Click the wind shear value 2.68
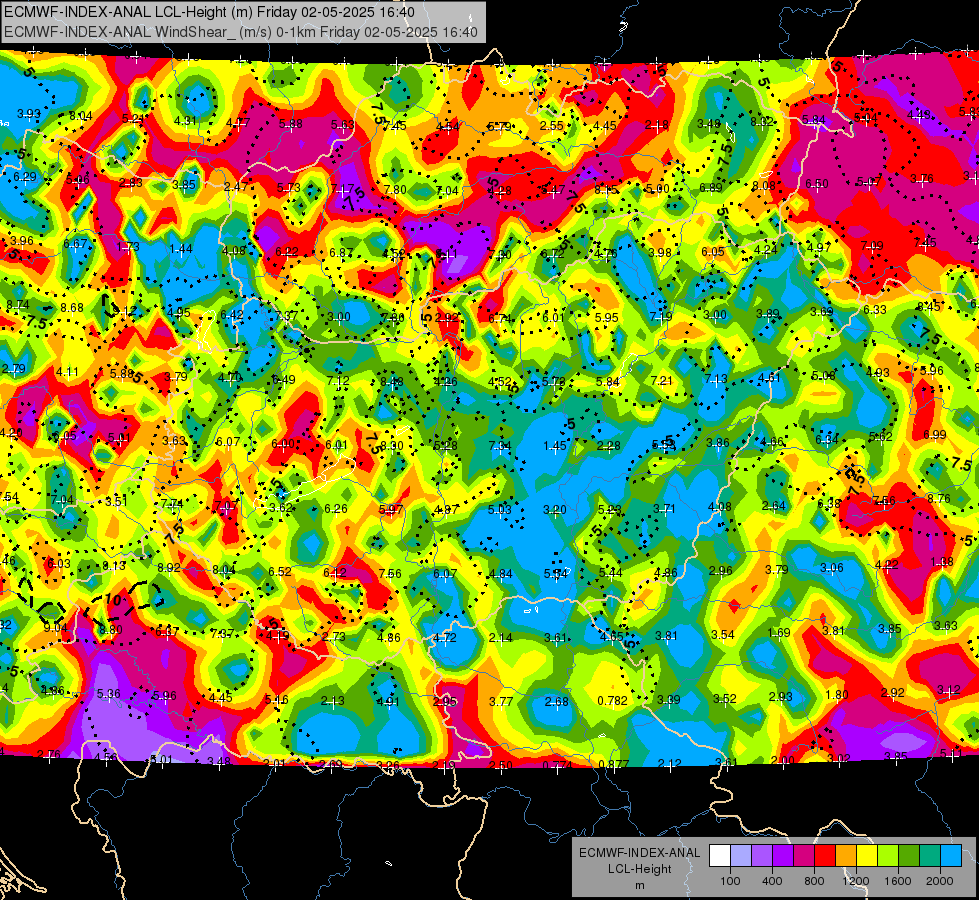 [x=556, y=701]
